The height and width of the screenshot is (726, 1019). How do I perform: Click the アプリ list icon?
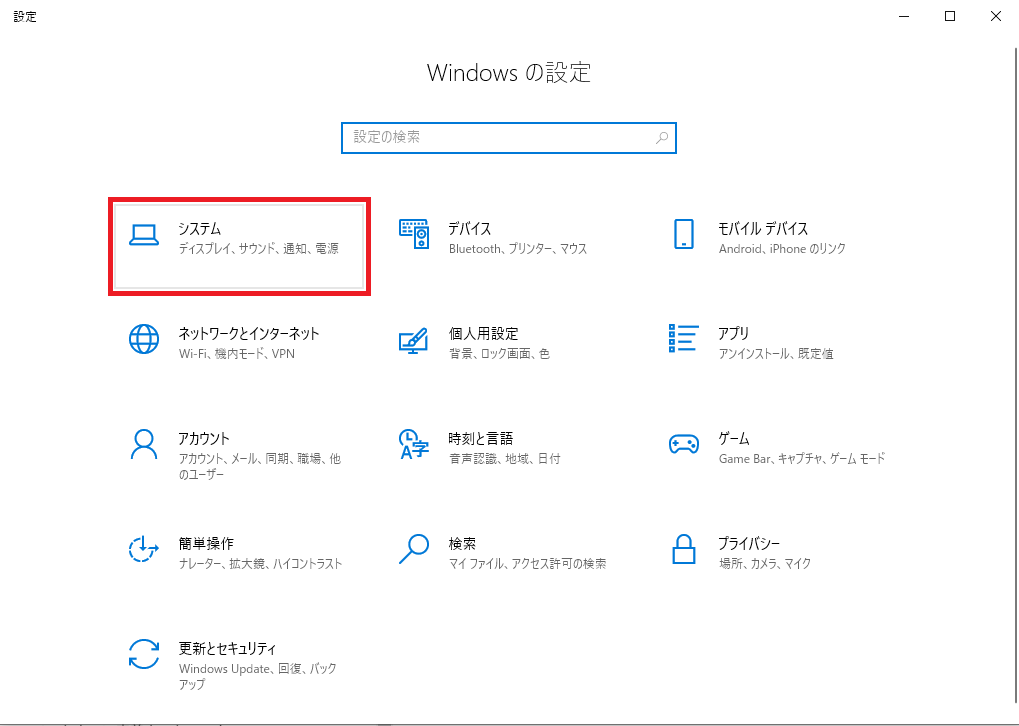tap(684, 339)
